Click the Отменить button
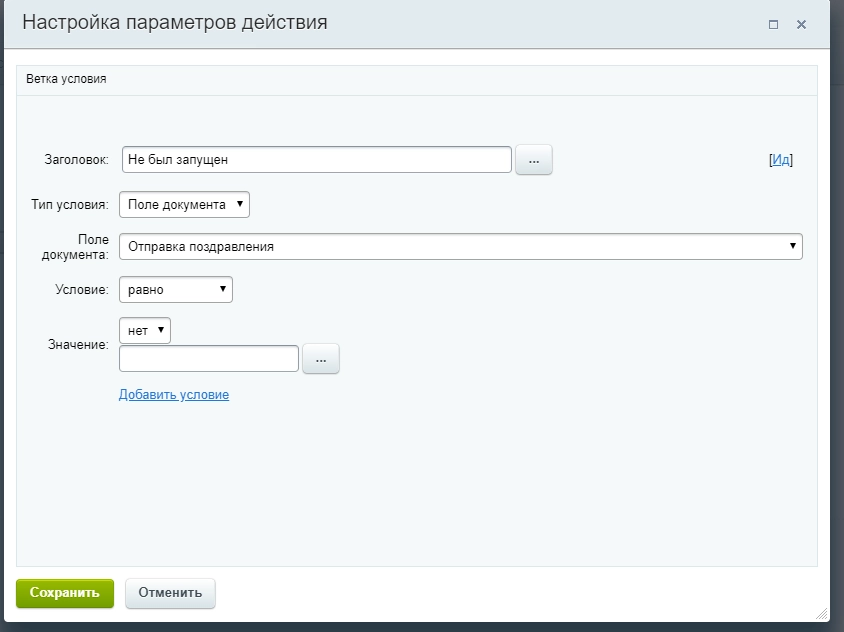The width and height of the screenshot is (844, 632). (x=170, y=592)
